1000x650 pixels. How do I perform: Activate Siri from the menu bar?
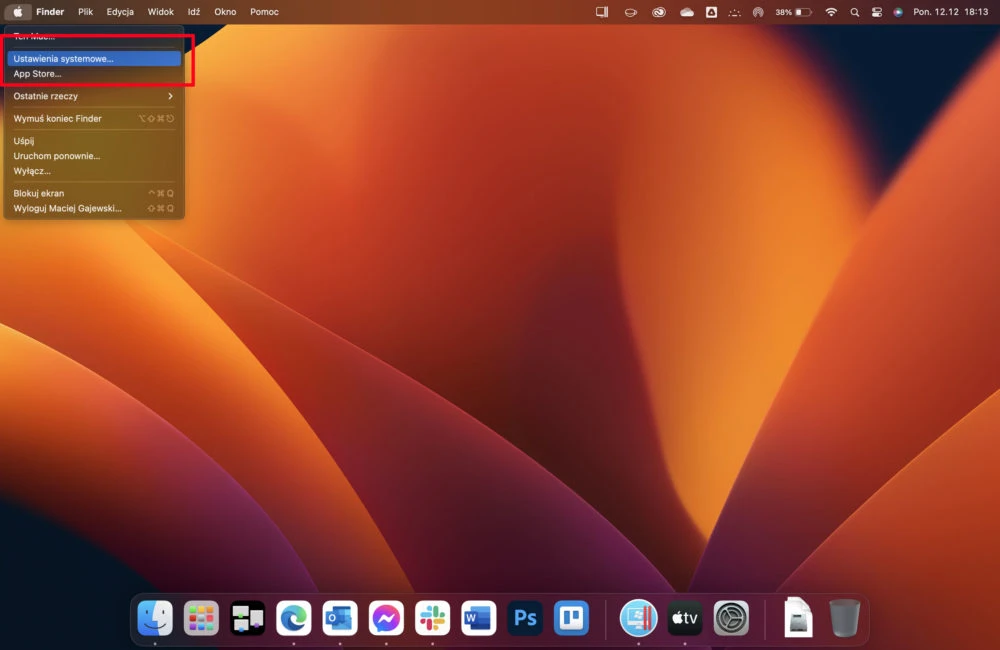(898, 11)
